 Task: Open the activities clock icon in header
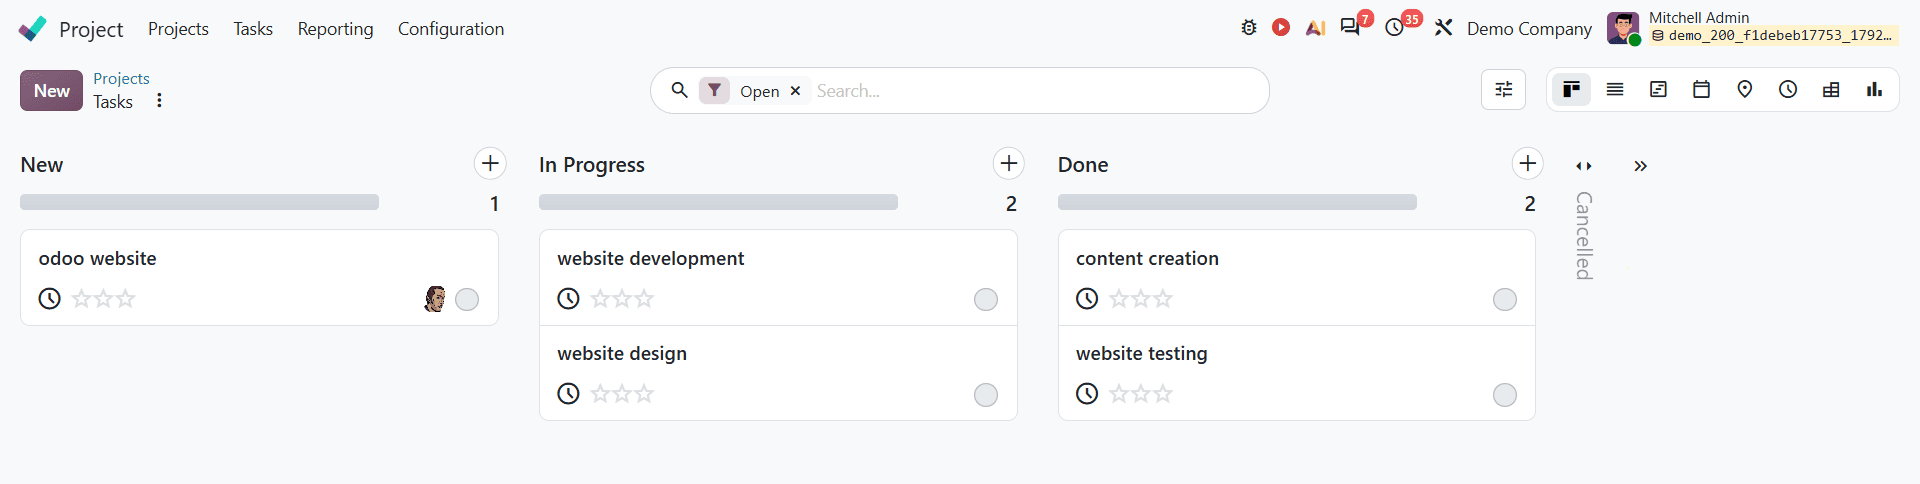1395,28
